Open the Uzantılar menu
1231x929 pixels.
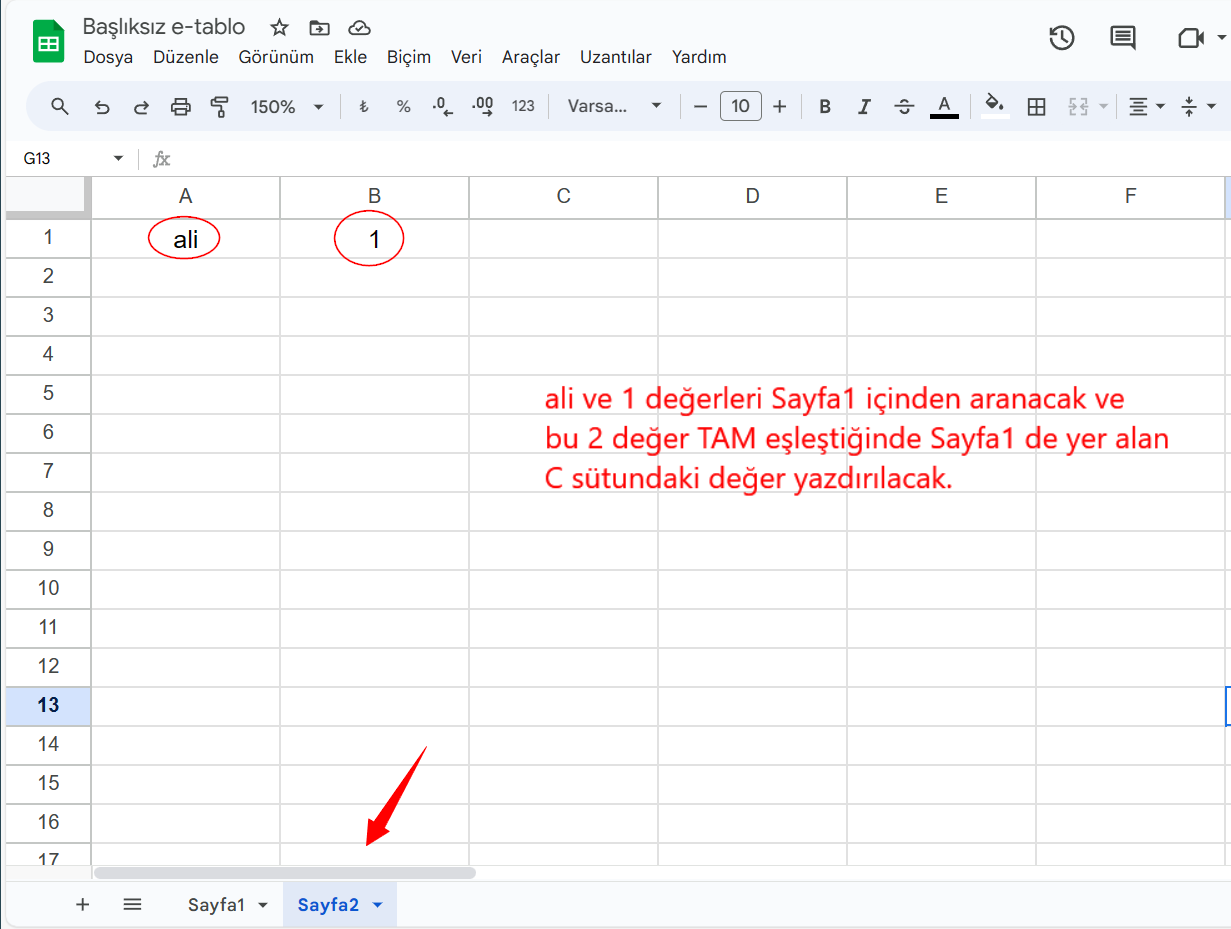point(616,57)
